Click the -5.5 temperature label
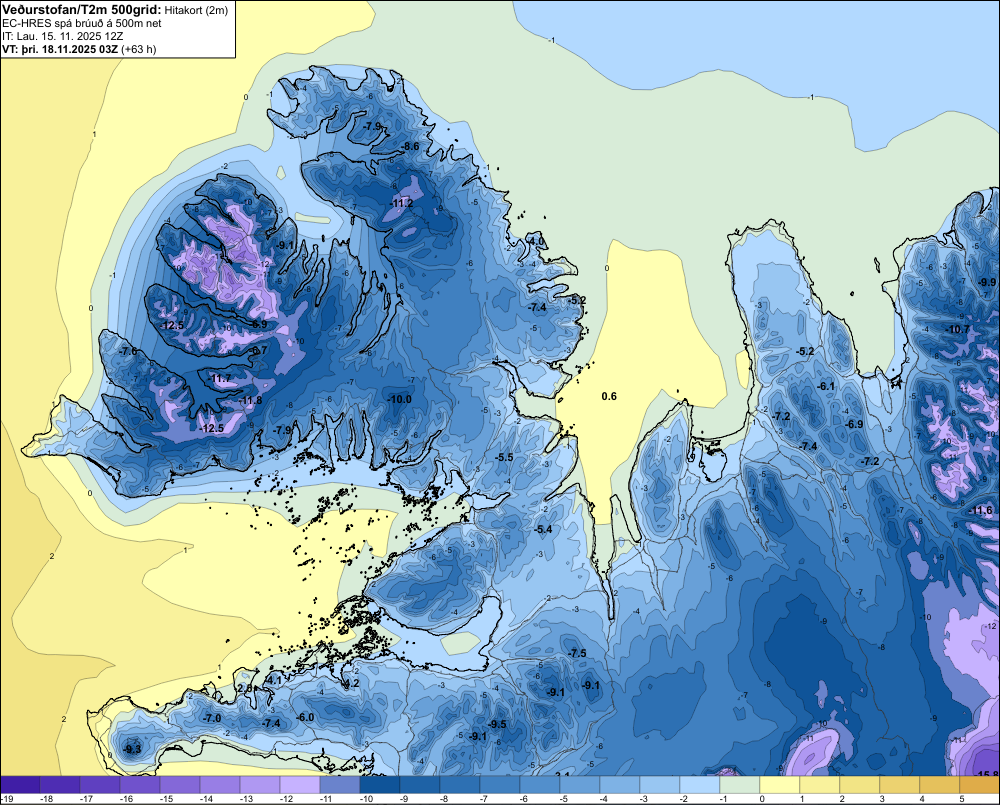1000x805 pixels. (x=504, y=457)
